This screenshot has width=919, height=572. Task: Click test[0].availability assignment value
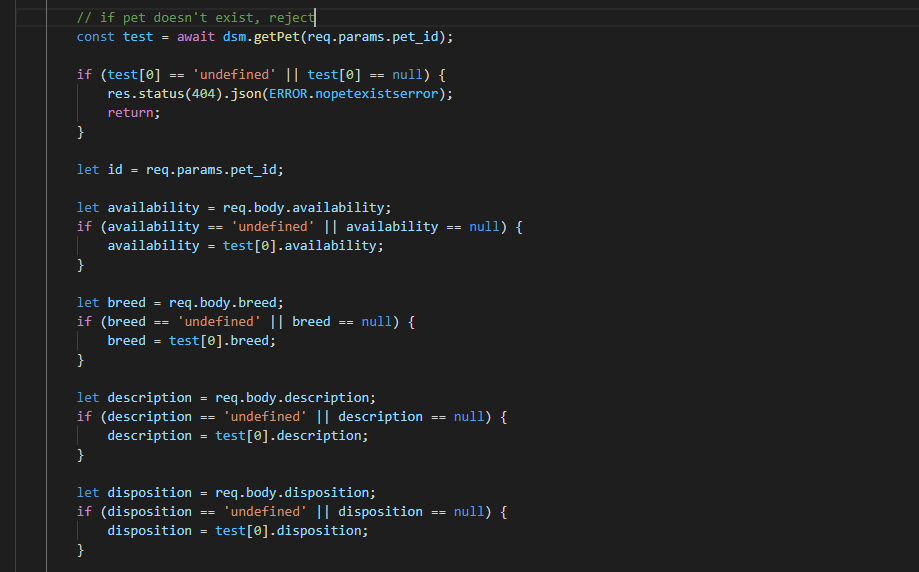point(303,246)
